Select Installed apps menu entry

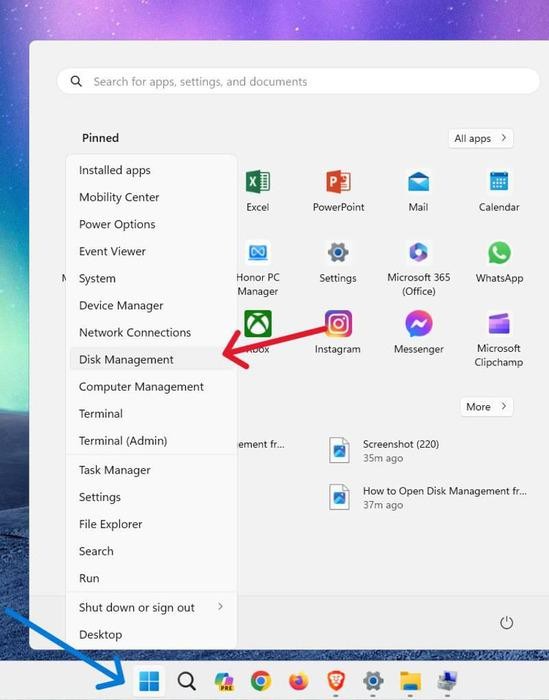(x=151, y=170)
